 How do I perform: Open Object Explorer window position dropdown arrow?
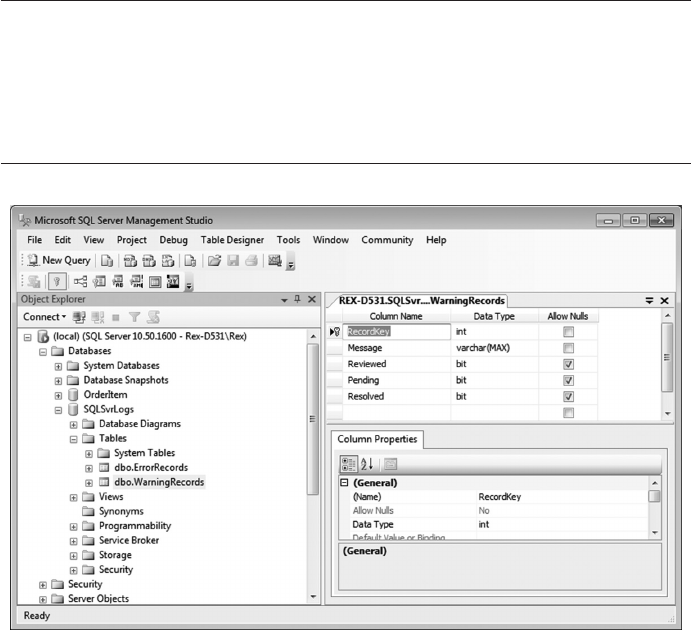pos(284,300)
